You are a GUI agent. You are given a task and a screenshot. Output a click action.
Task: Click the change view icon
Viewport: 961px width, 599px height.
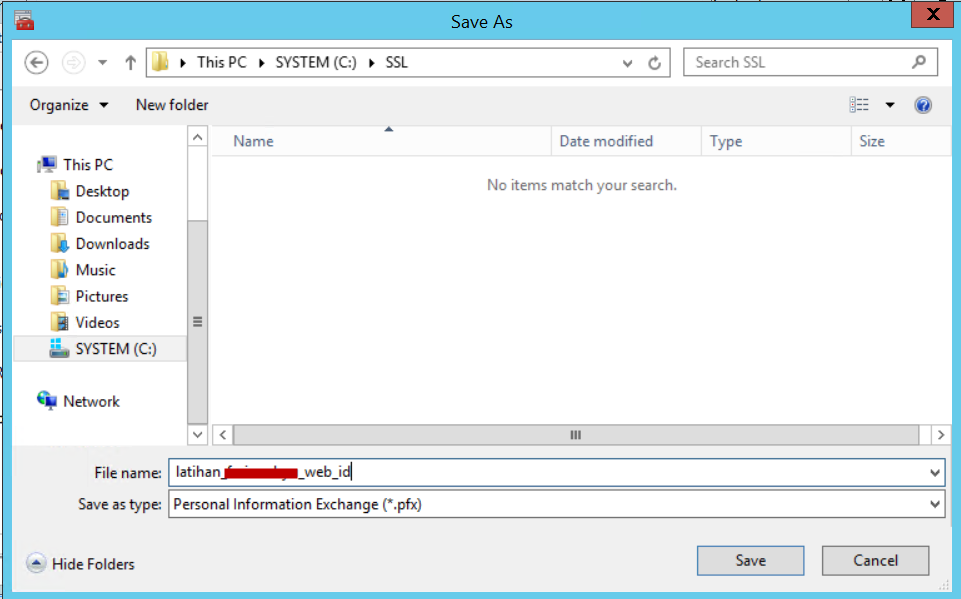point(859,105)
